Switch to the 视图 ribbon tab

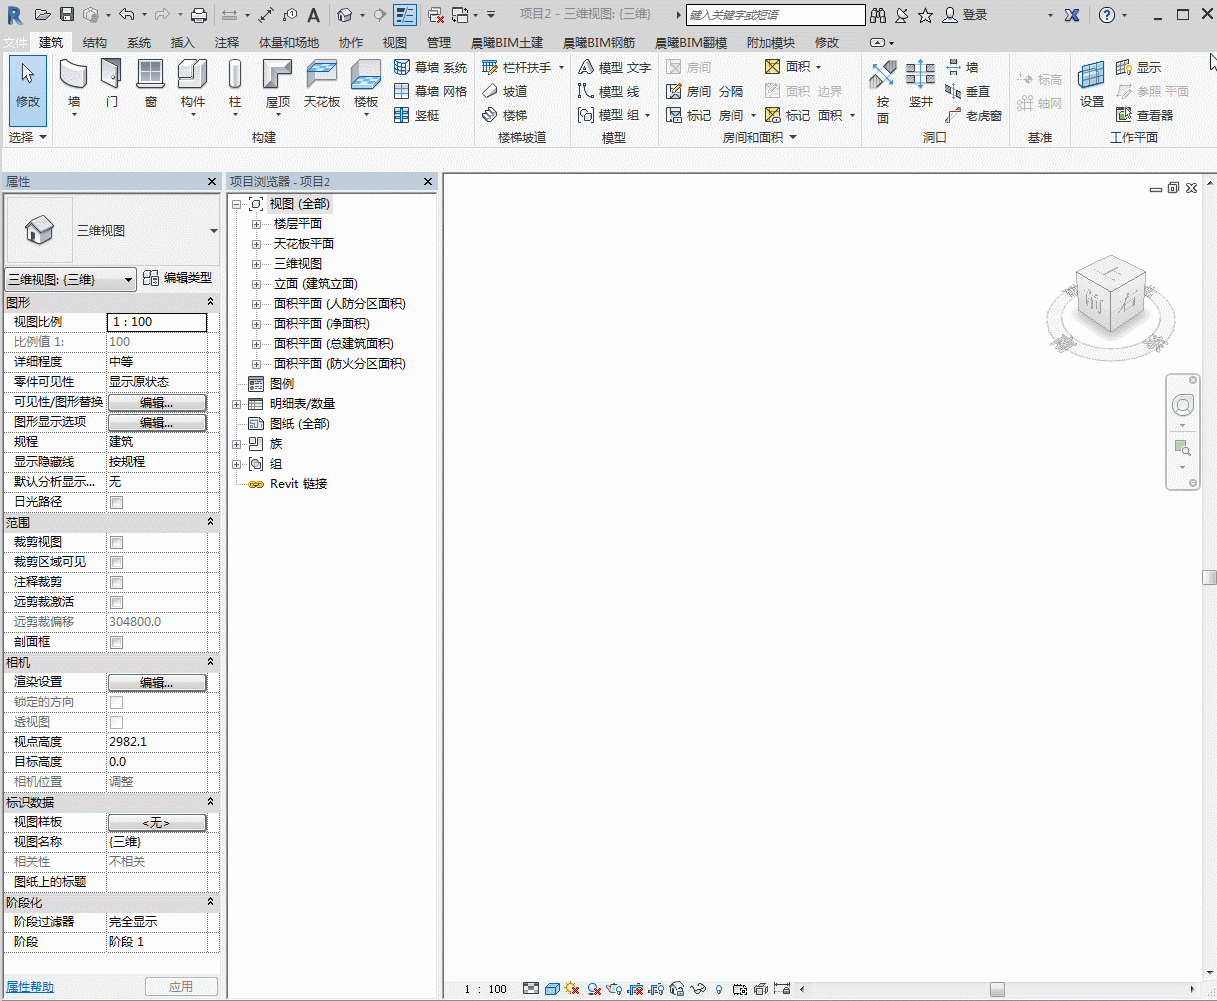click(x=395, y=43)
